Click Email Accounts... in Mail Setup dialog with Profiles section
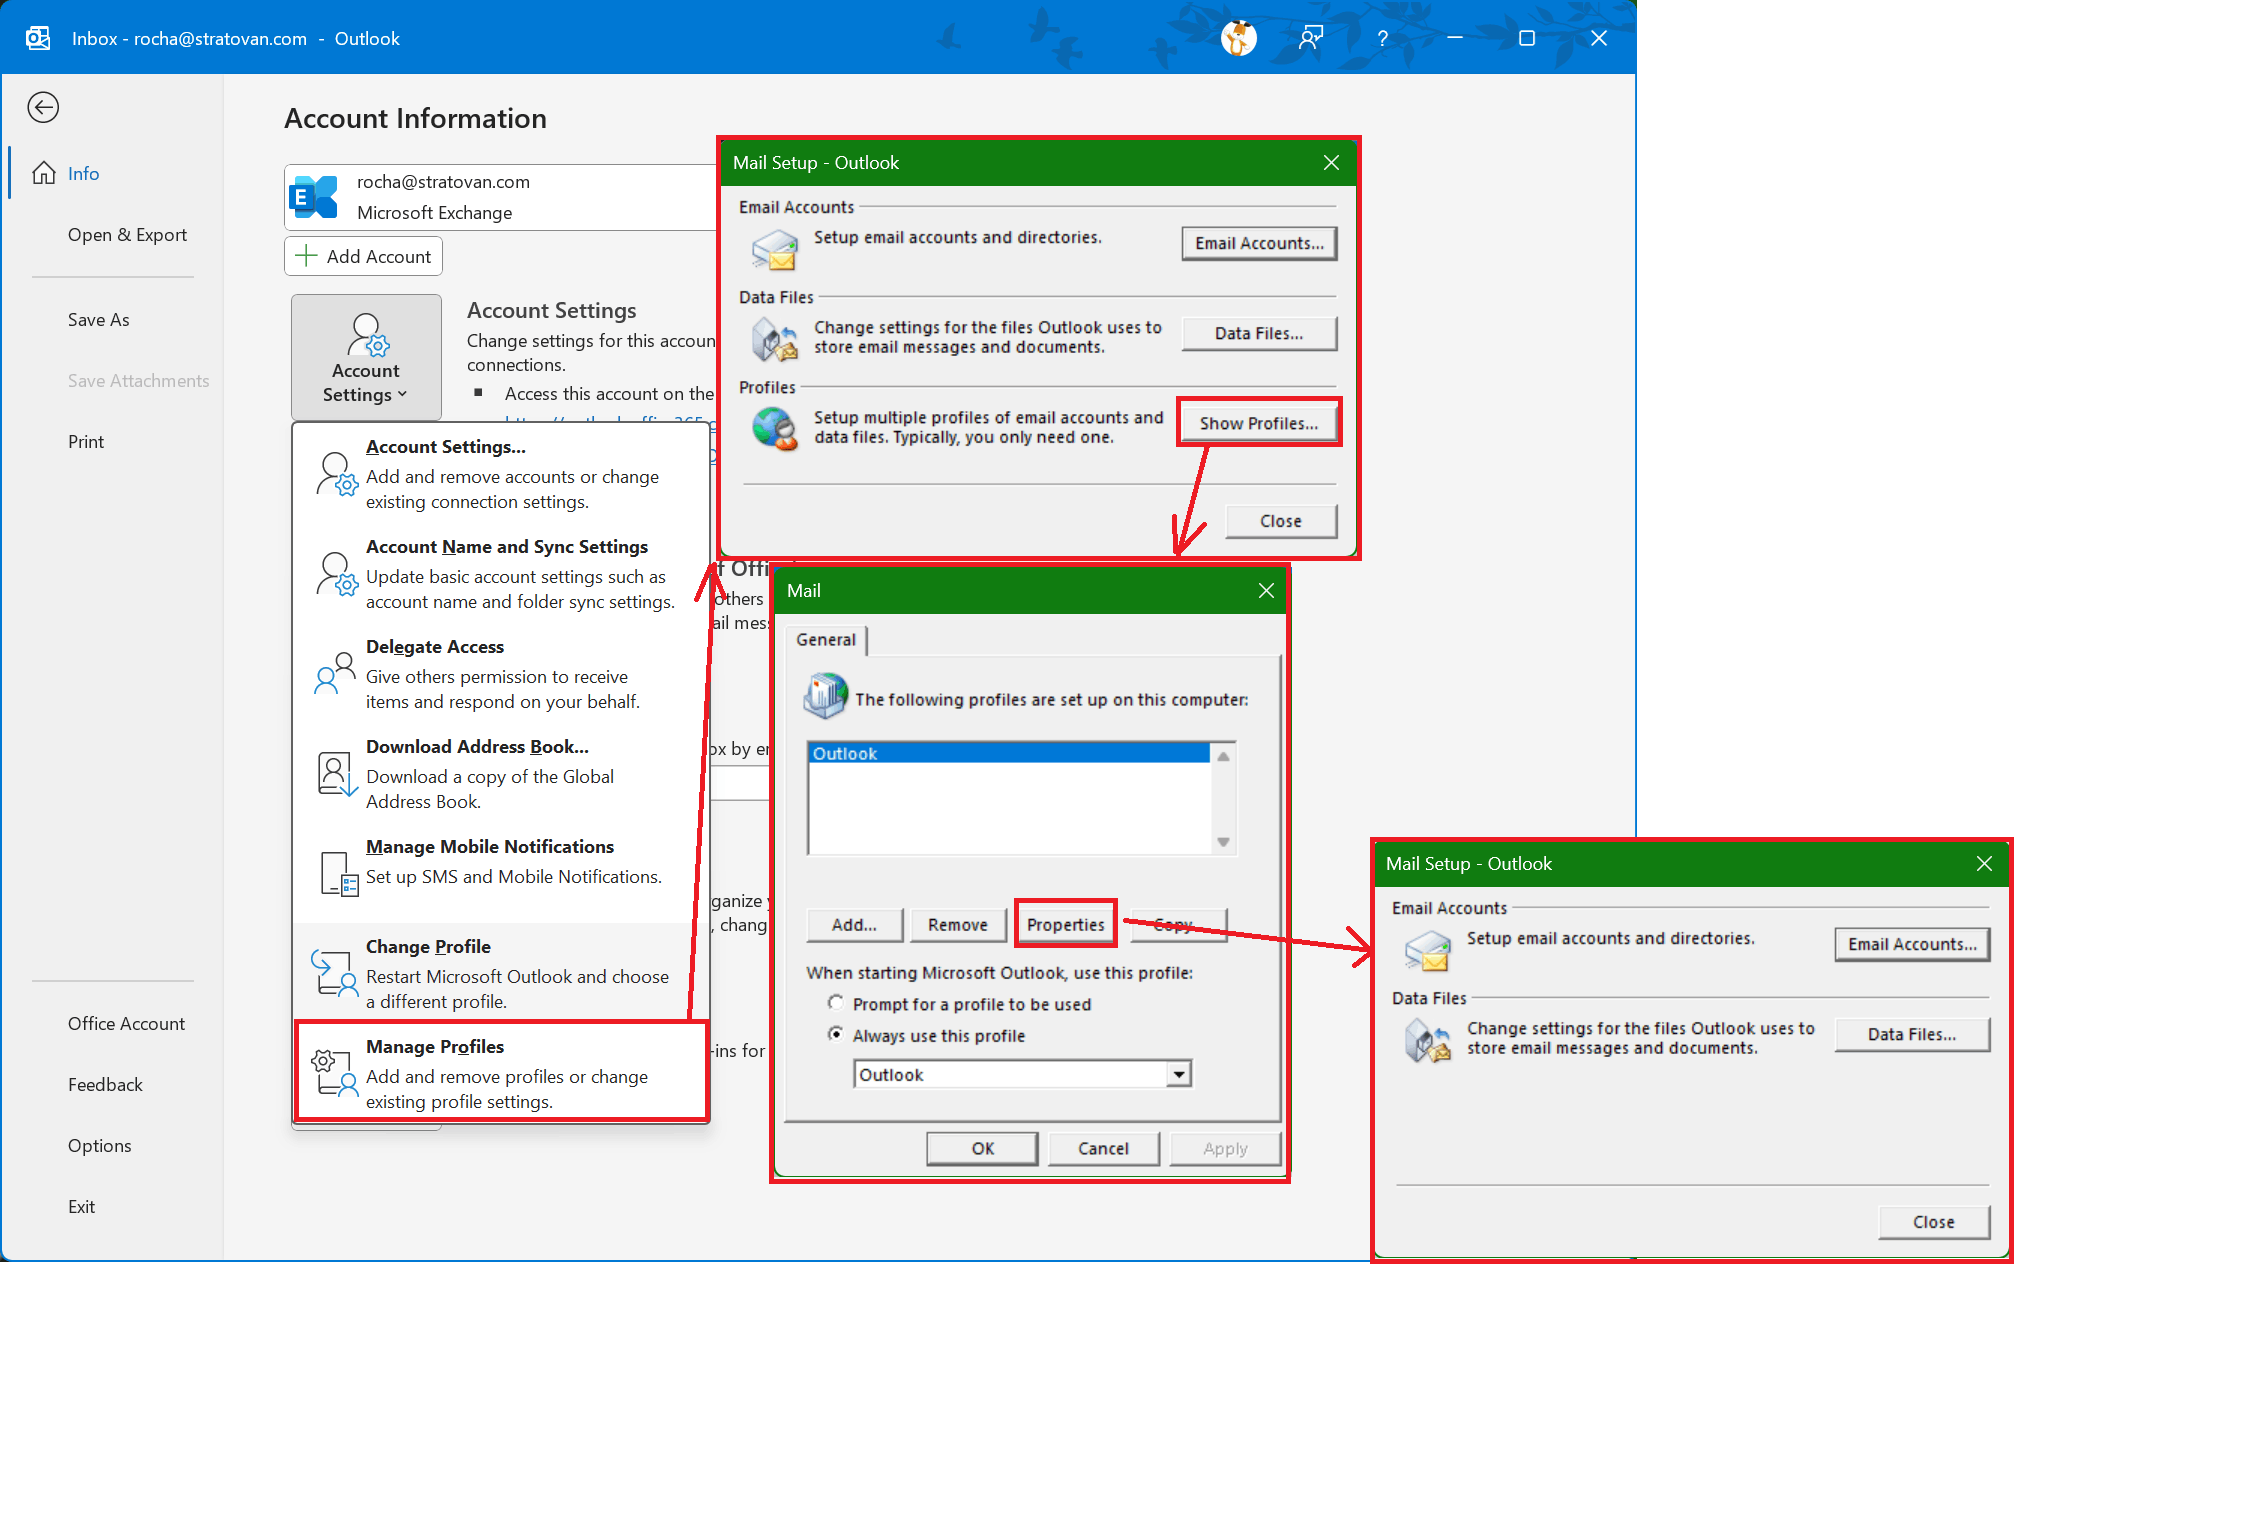The image size is (2251, 1535). pos(1259,243)
